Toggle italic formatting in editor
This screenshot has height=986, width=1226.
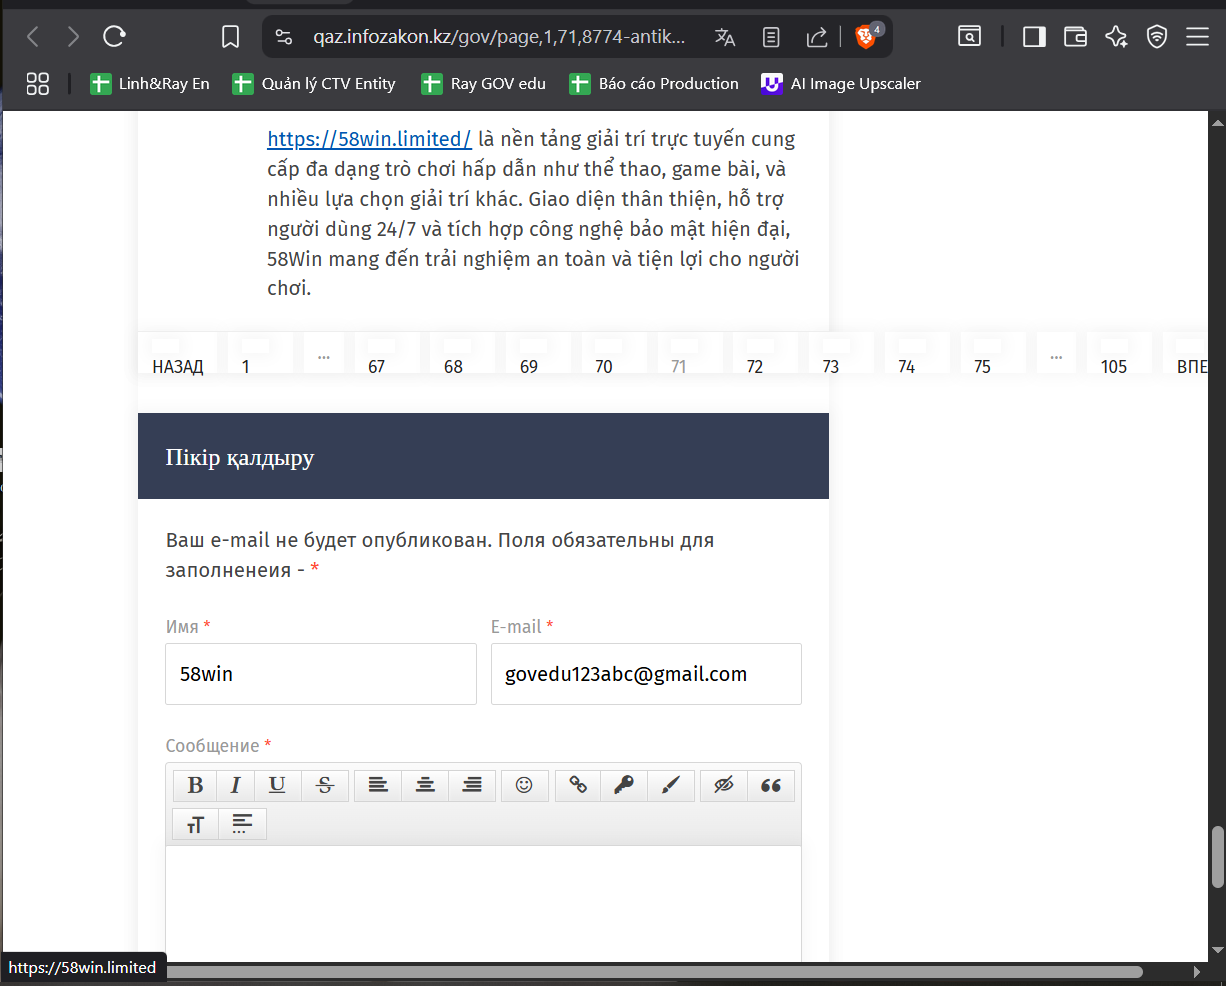pyautogui.click(x=235, y=785)
